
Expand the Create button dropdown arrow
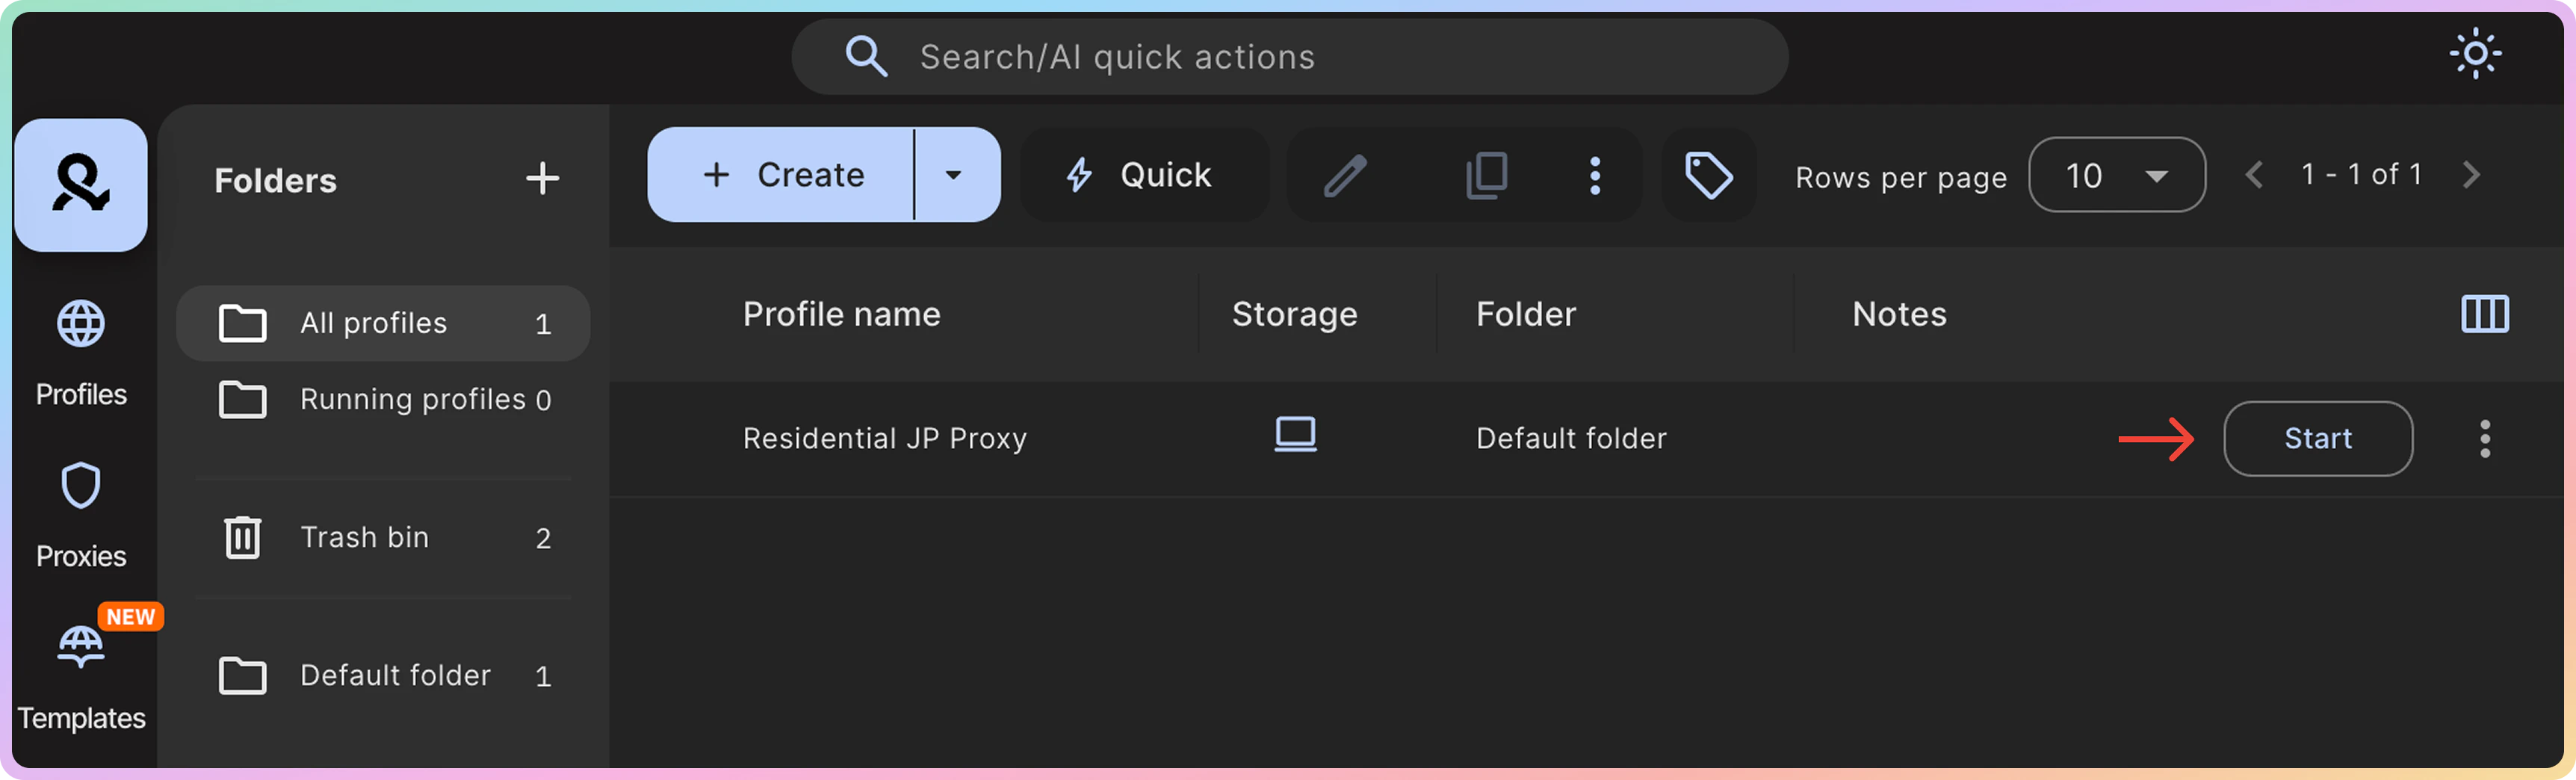[x=954, y=175]
